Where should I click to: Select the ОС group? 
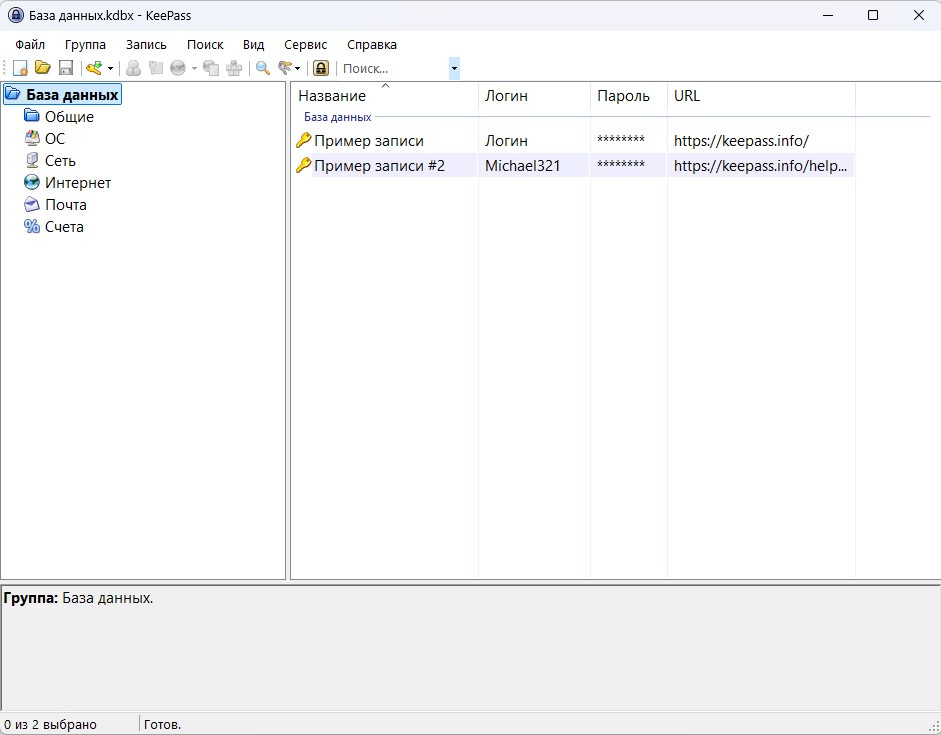click(55, 139)
